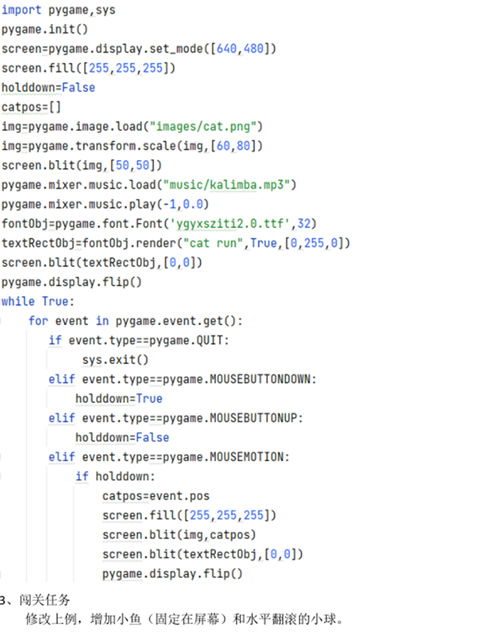Click the "images/cat.png" string
Image resolution: width=500 pixels, height=637 pixels.
coord(206,126)
